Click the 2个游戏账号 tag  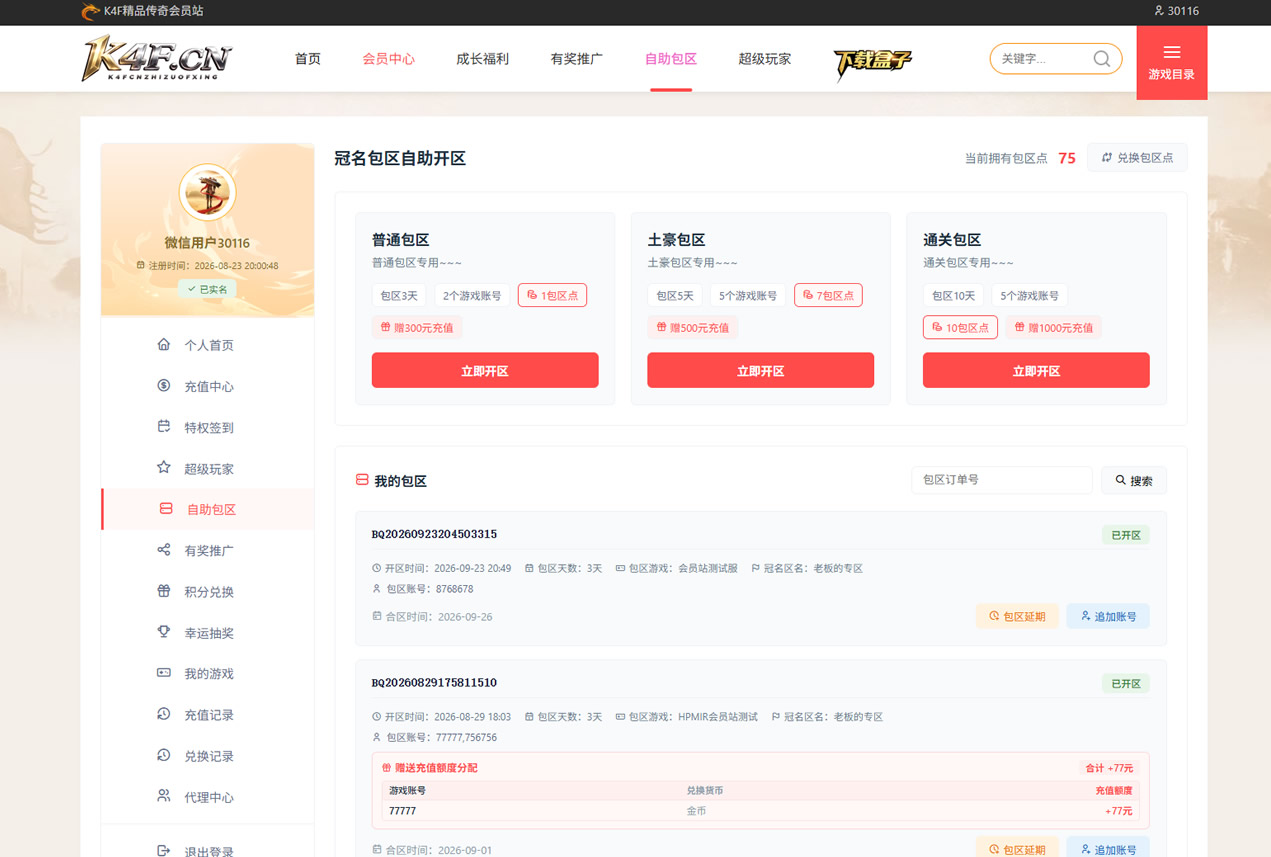click(x=472, y=295)
